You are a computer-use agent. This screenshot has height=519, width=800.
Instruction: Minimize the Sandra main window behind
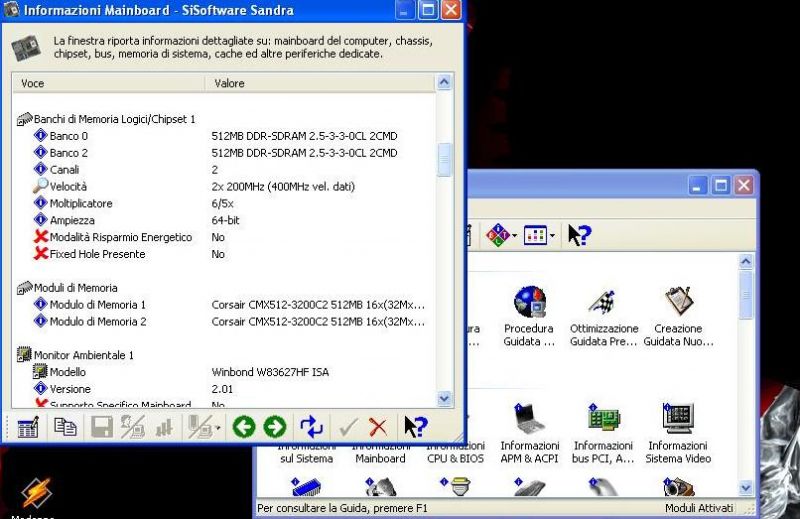point(697,185)
